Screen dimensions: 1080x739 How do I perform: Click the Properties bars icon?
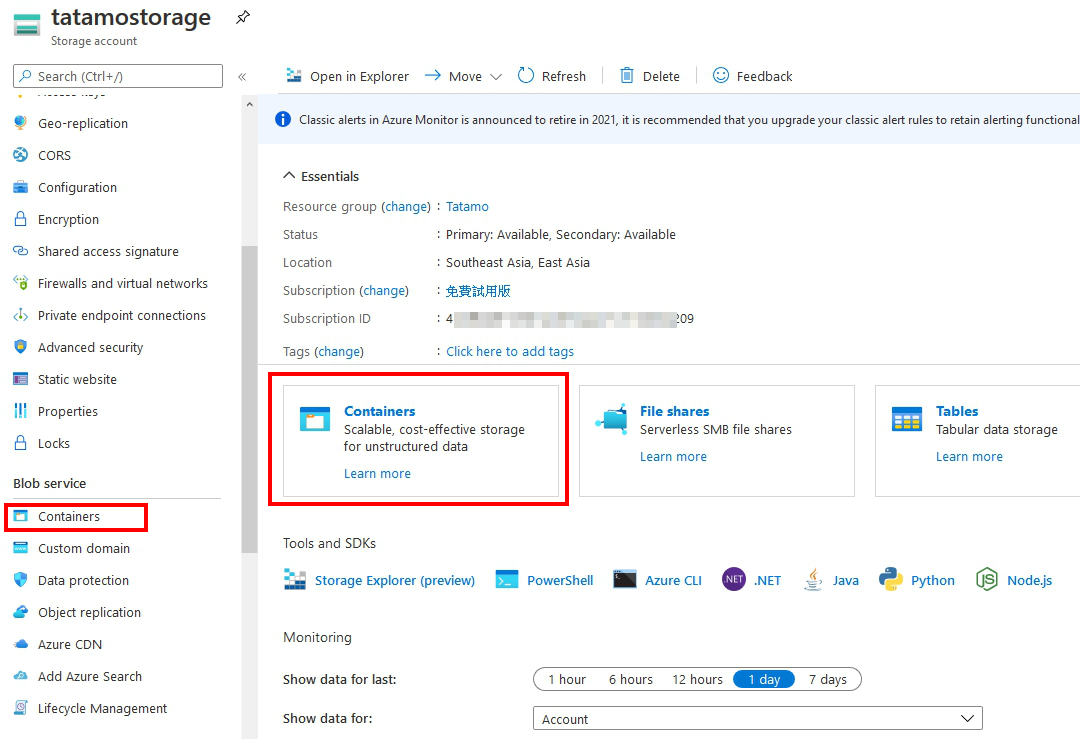[21, 411]
